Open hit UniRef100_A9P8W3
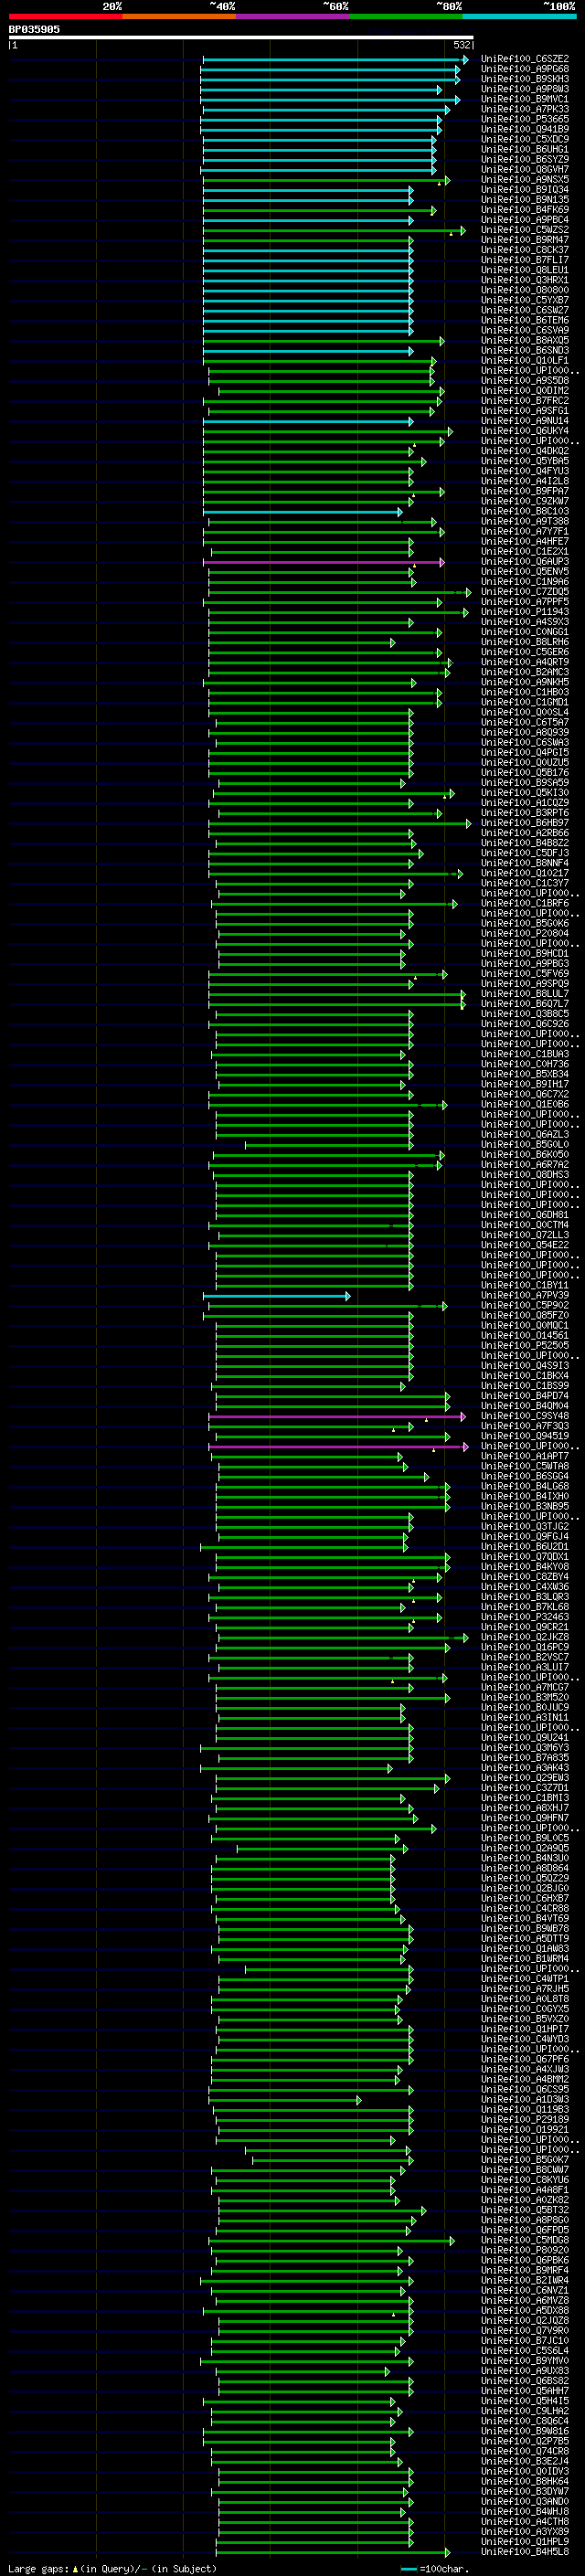 pos(525,89)
